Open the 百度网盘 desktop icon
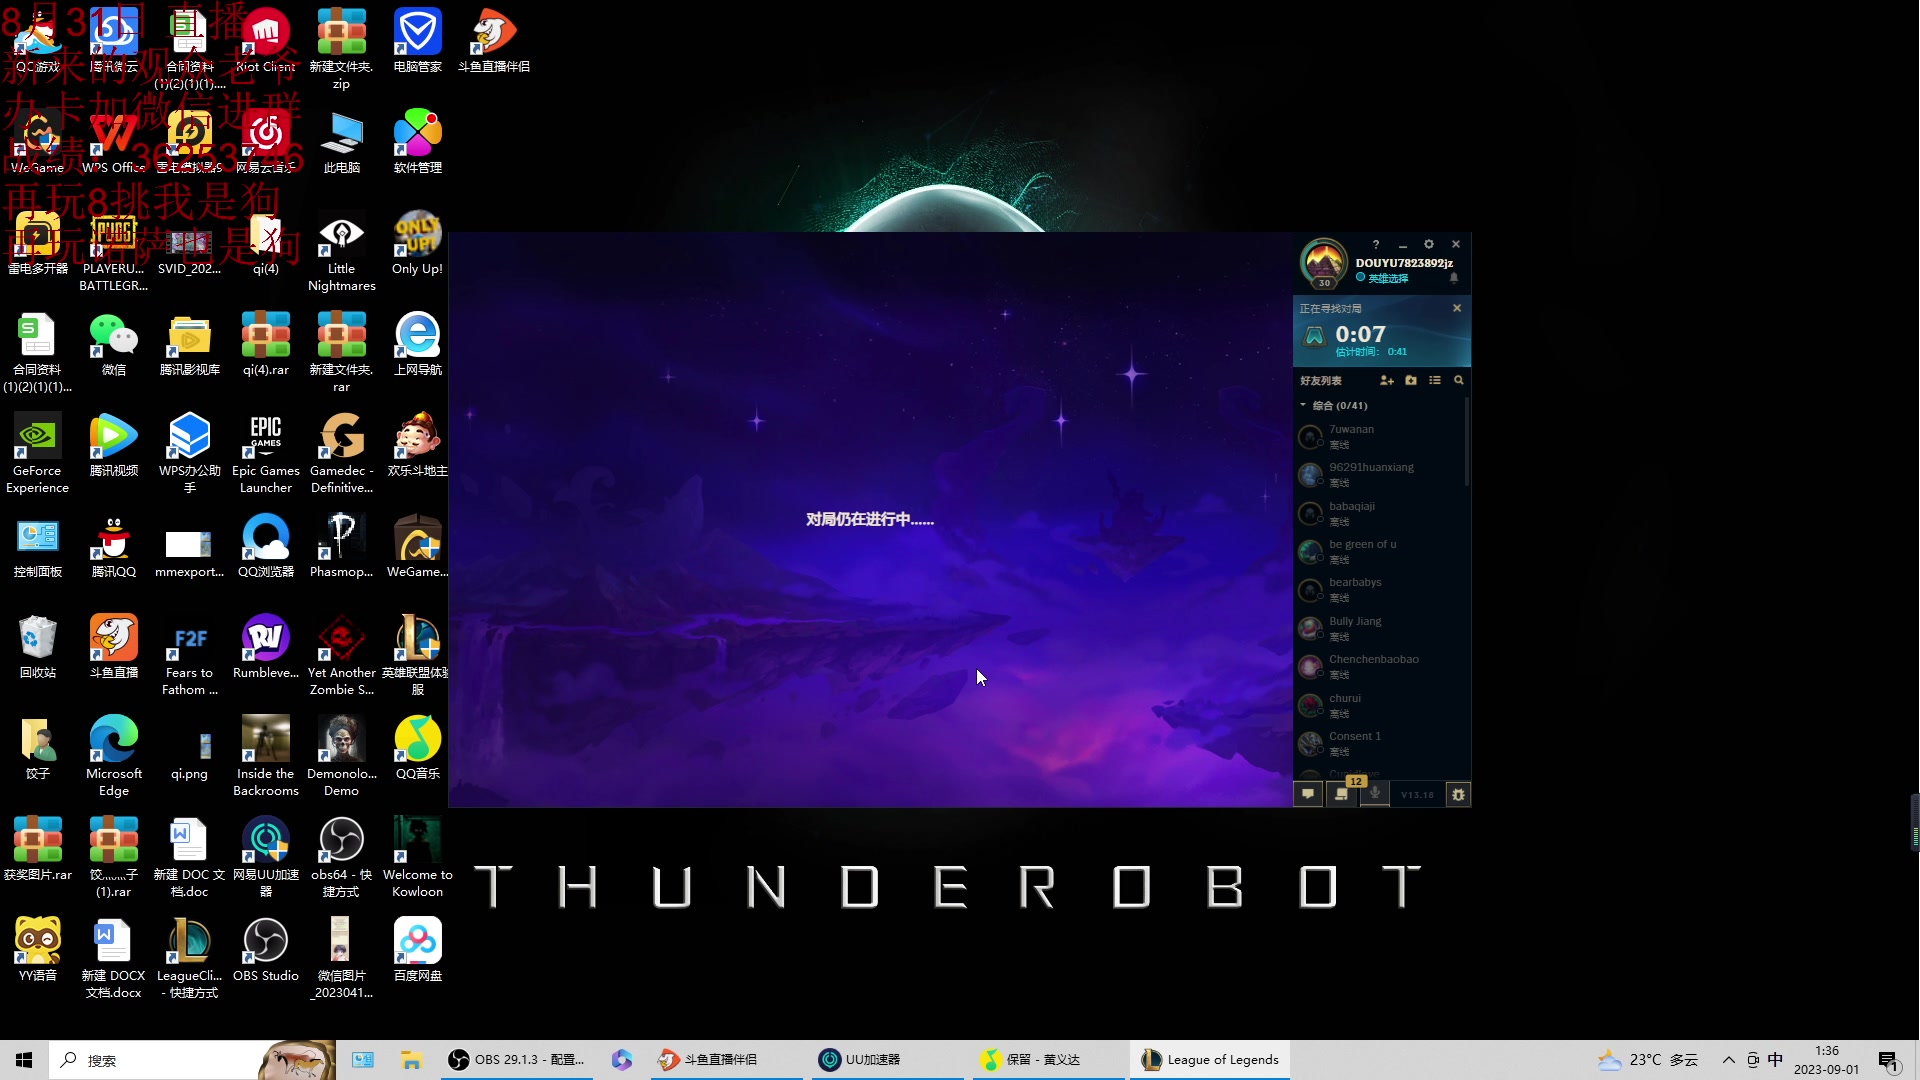 coord(417,950)
